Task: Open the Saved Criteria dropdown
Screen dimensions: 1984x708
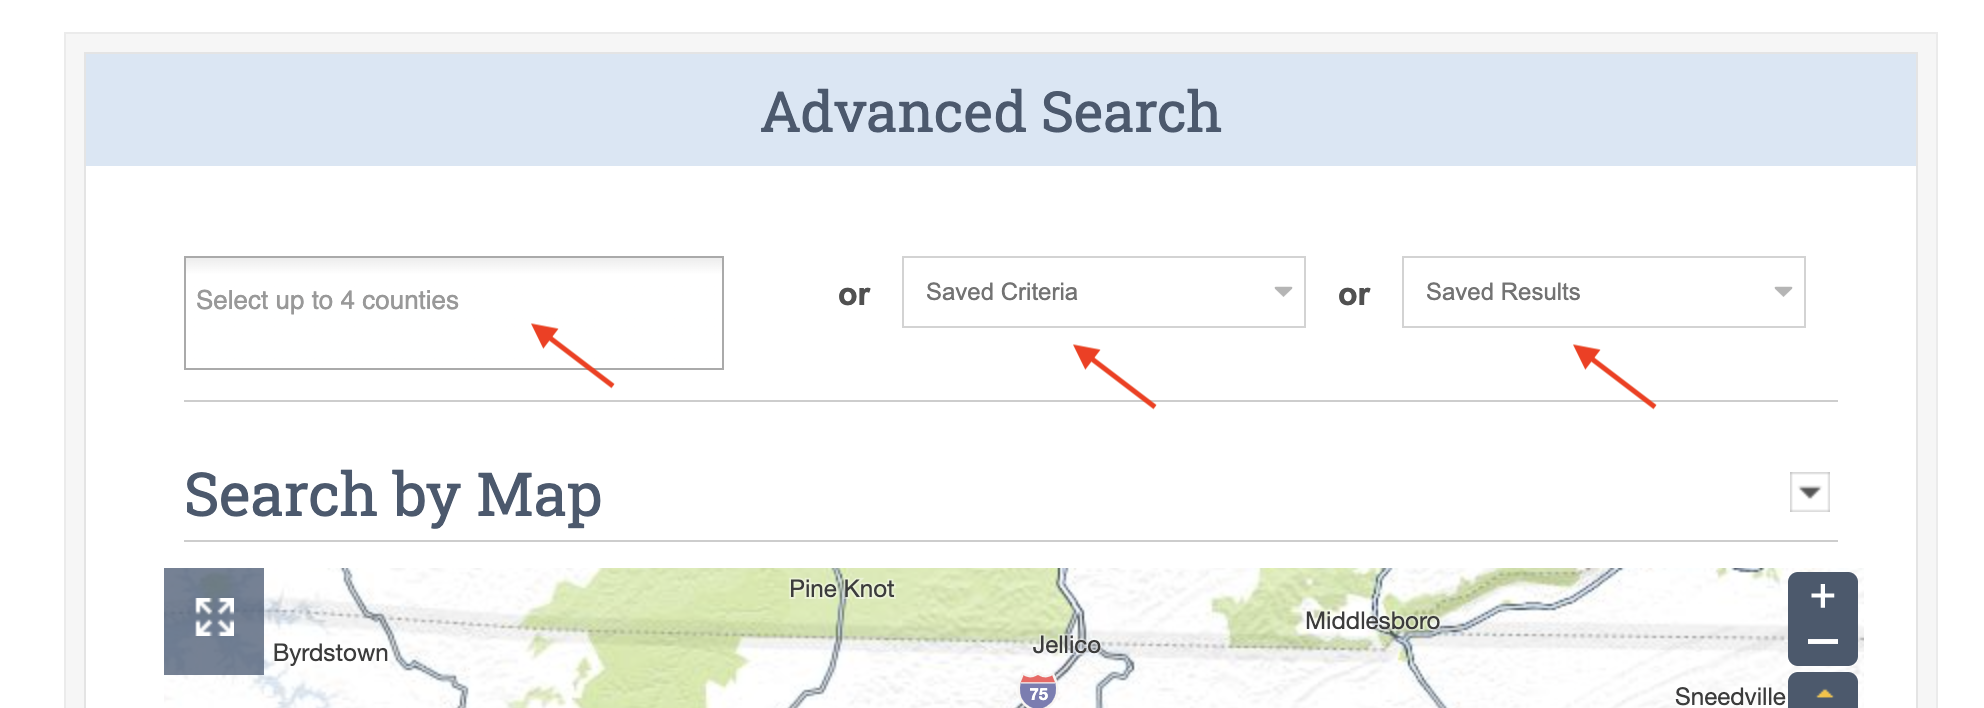Action: (x=1105, y=292)
